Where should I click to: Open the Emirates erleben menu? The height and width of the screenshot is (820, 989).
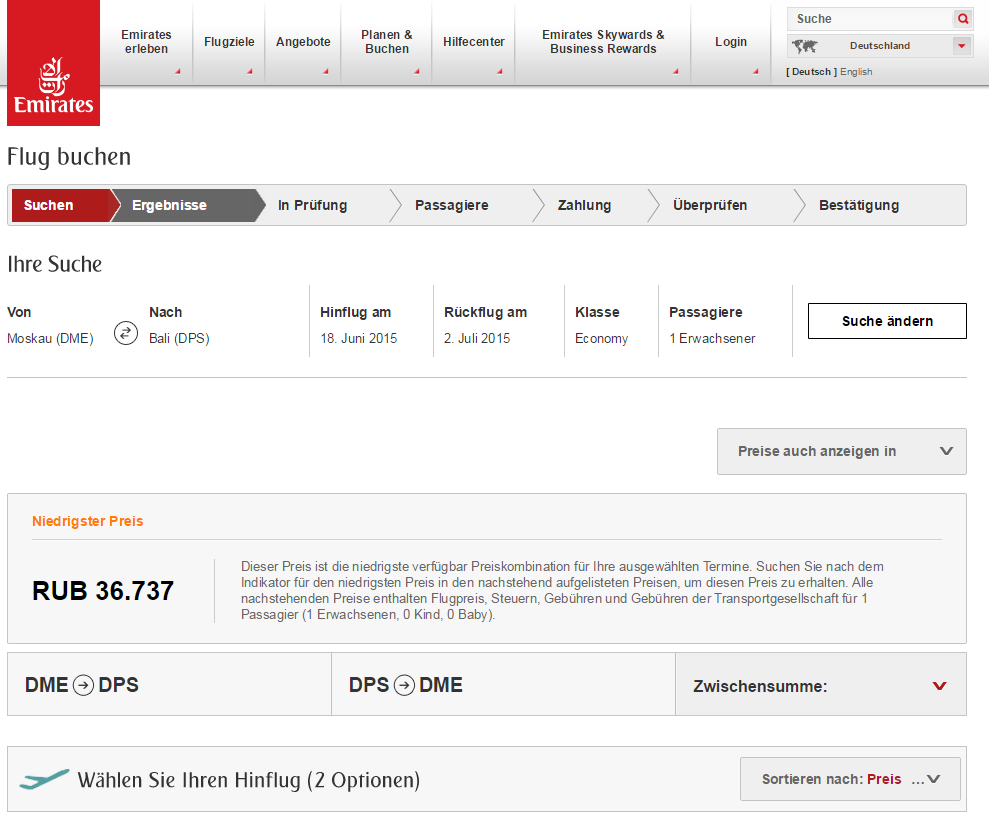[x=146, y=42]
